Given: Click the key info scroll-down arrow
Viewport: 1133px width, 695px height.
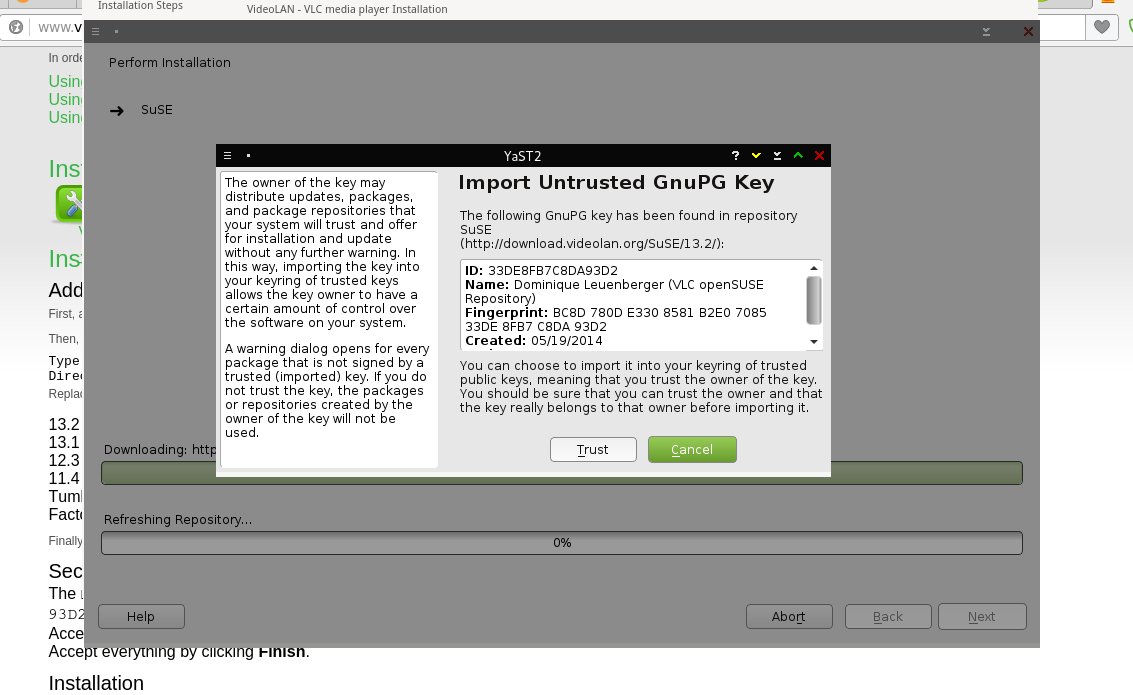Looking at the screenshot, I should pyautogui.click(x=814, y=342).
